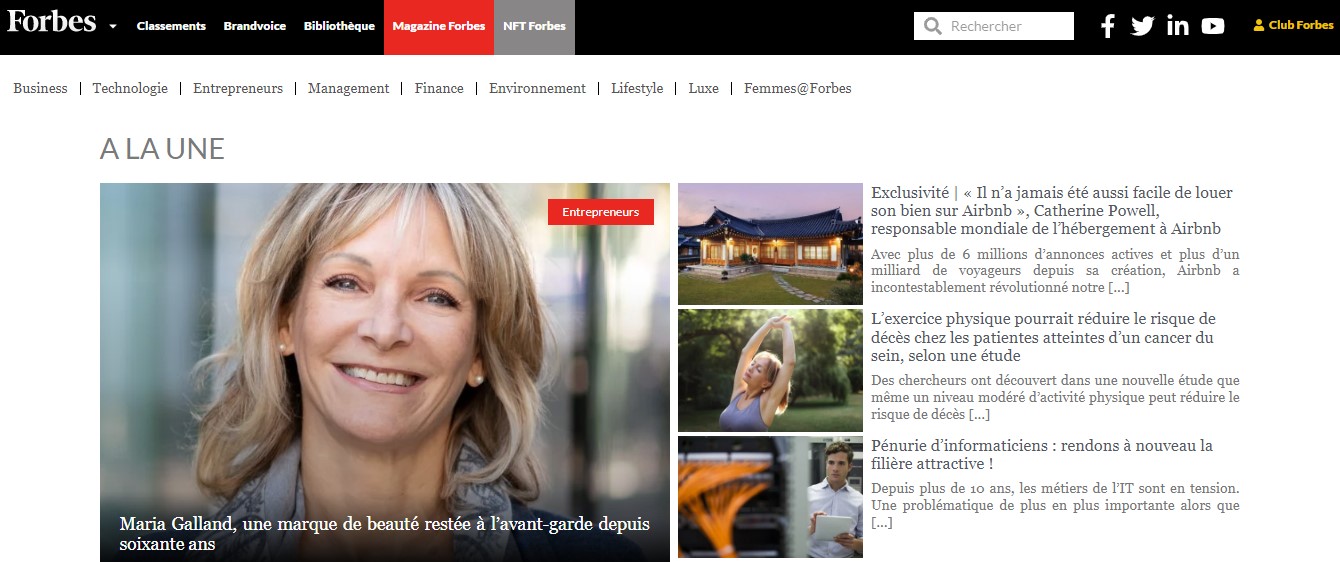Open the Forbes Twitter icon

[1142, 26]
